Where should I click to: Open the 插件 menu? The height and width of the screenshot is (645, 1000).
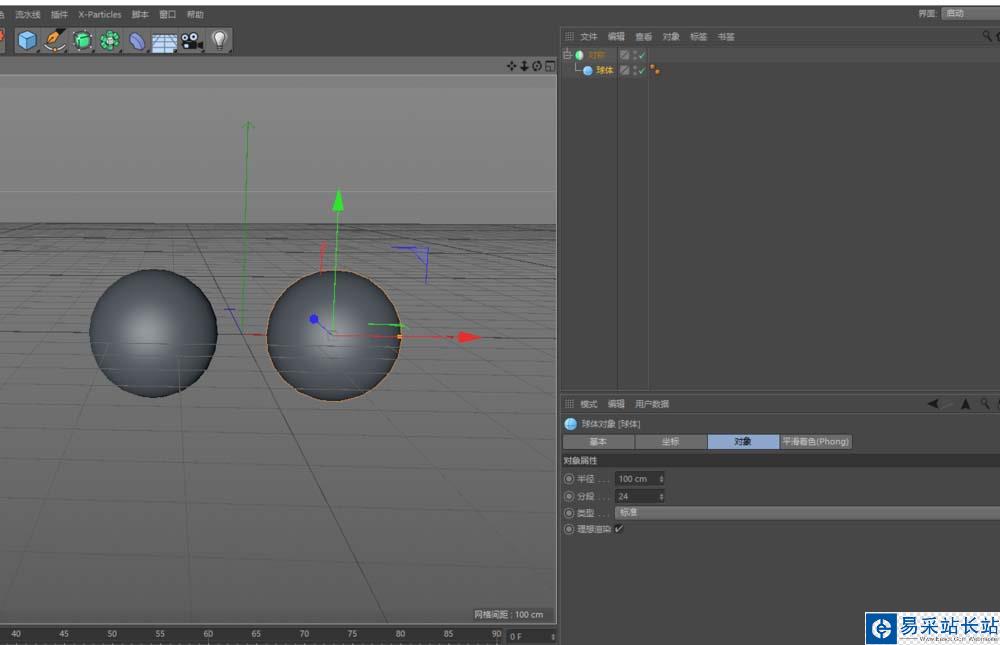(59, 15)
